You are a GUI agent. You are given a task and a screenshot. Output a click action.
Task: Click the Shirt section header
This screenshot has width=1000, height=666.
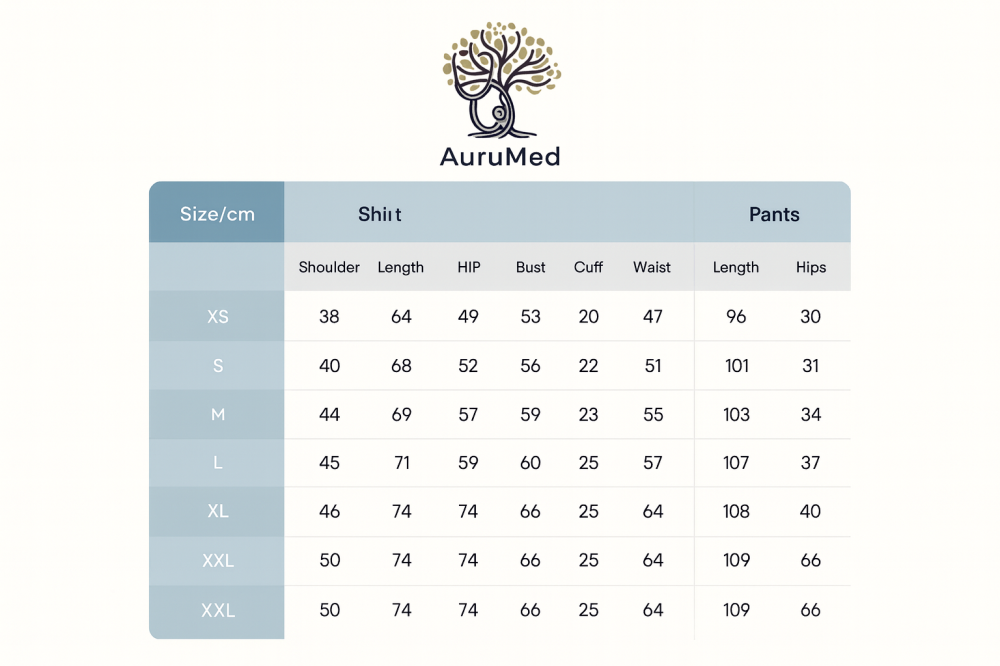point(380,214)
